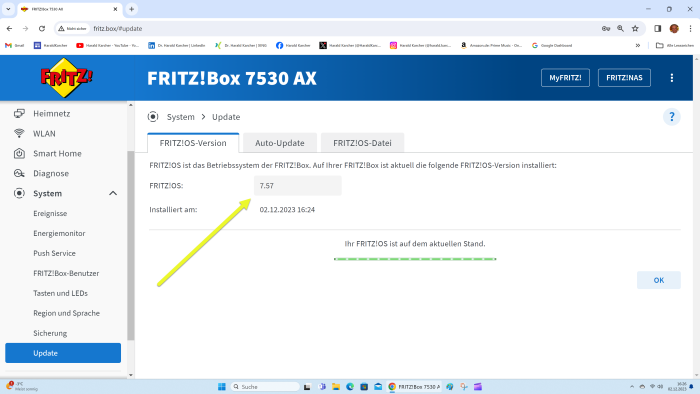The height and width of the screenshot is (394, 700).
Task: Open the Alle Lesezeichen folder
Action: coord(675,46)
